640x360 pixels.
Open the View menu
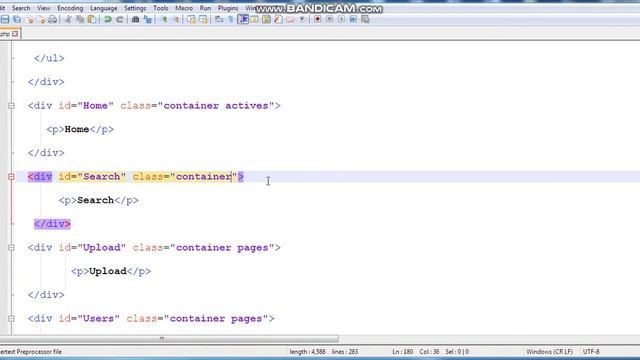[x=44, y=8]
